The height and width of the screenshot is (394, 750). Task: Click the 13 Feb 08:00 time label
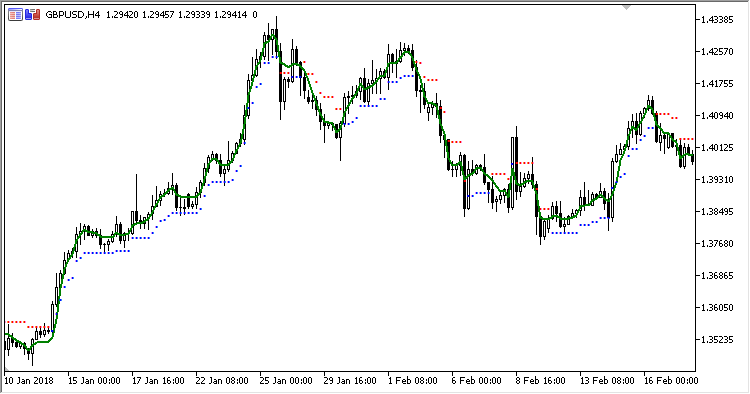pyautogui.click(x=607, y=381)
